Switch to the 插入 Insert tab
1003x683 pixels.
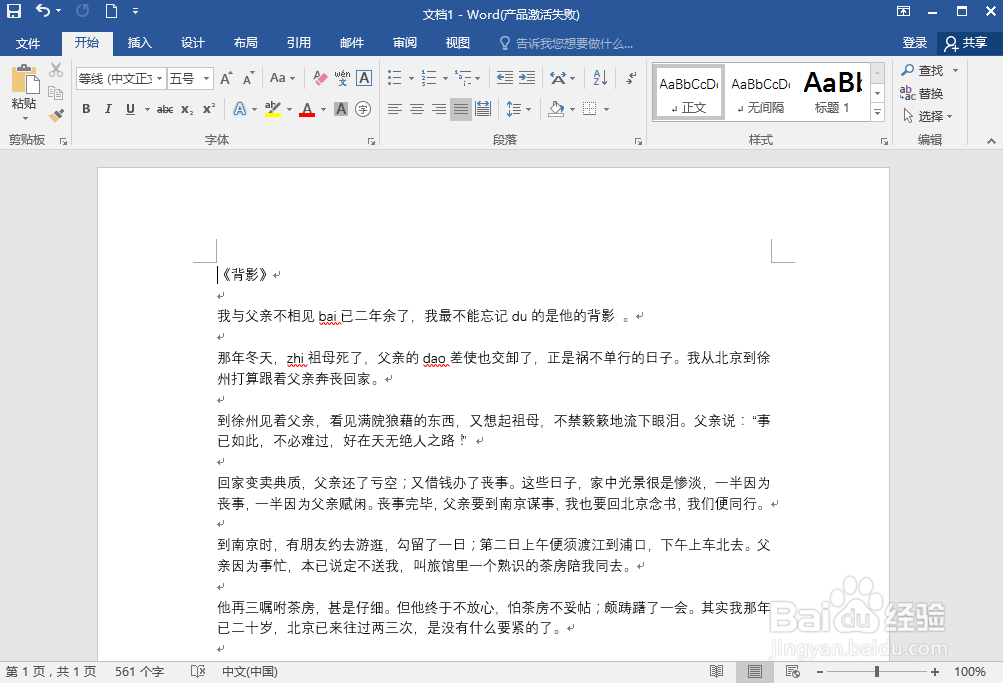(x=139, y=43)
